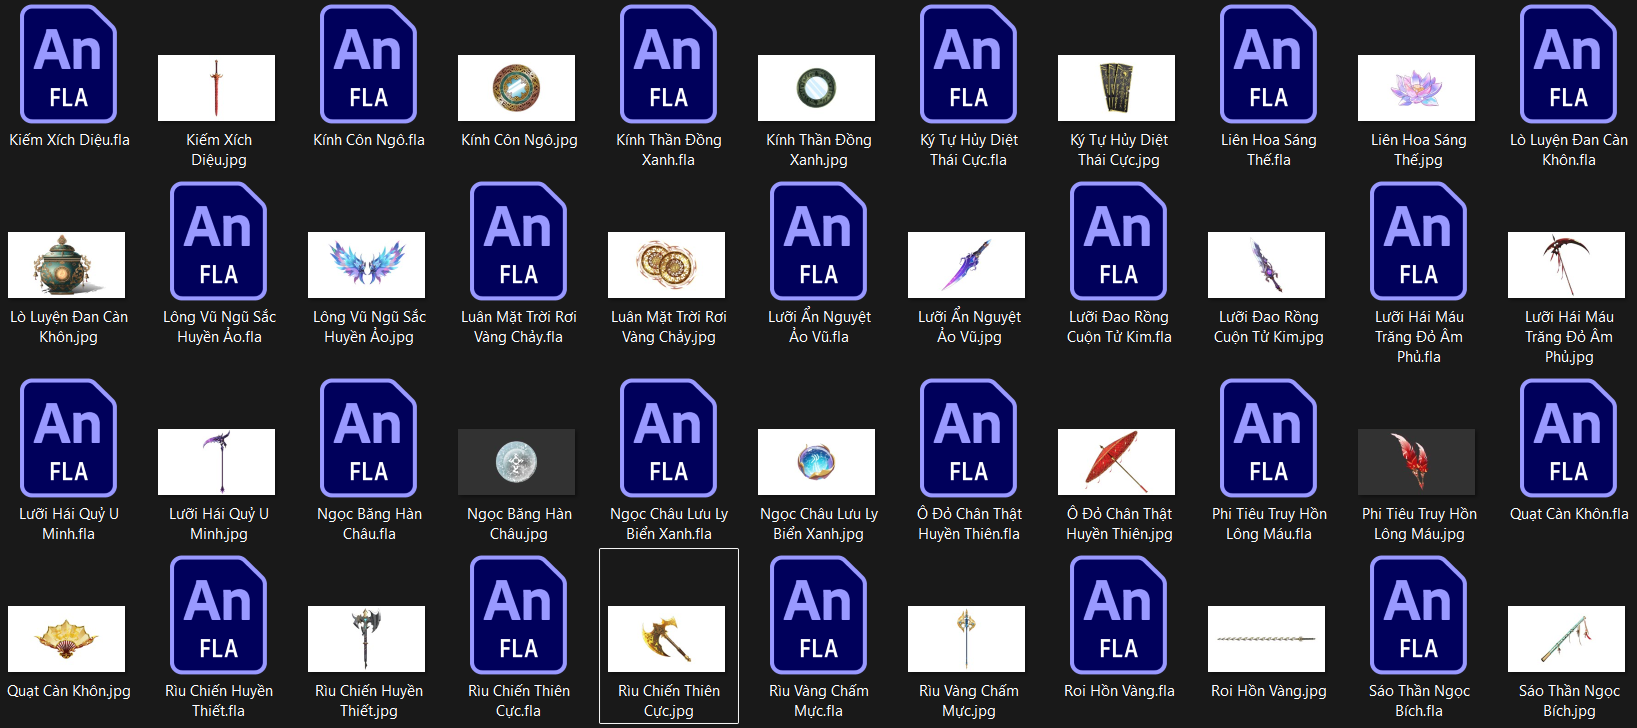Select the lotus Liên Hoa Sáng Thế.jpg thumbnail
This screenshot has height=728, width=1637.
point(1416,88)
